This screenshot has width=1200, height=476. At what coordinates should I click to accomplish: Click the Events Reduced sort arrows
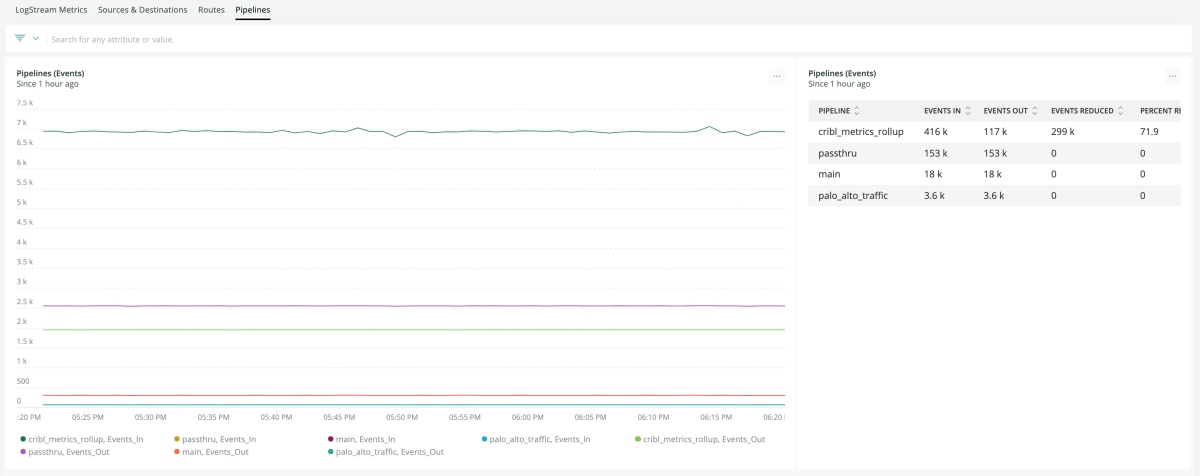1122,110
